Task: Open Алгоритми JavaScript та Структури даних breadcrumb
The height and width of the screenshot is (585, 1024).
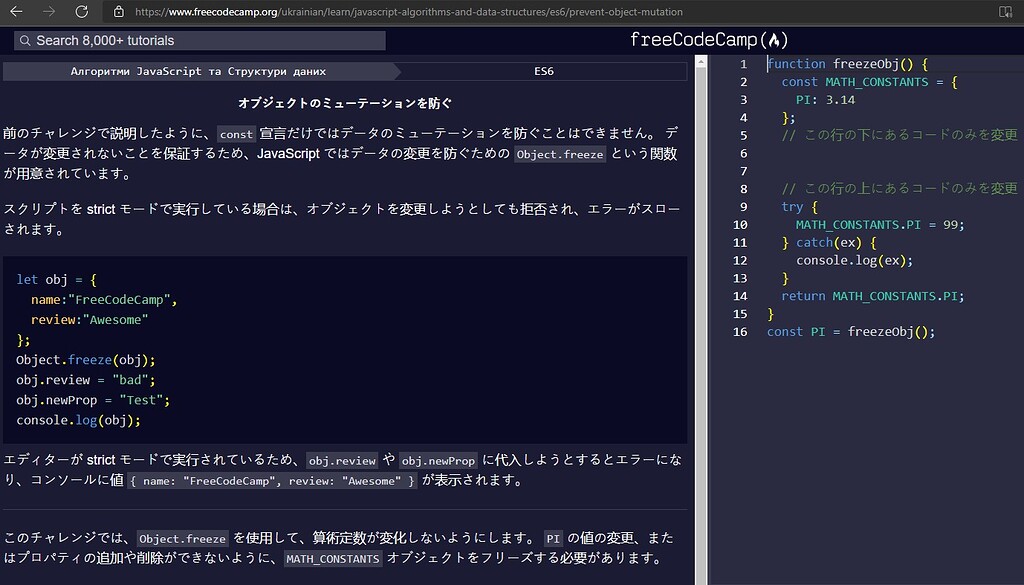Action: click(x=199, y=71)
